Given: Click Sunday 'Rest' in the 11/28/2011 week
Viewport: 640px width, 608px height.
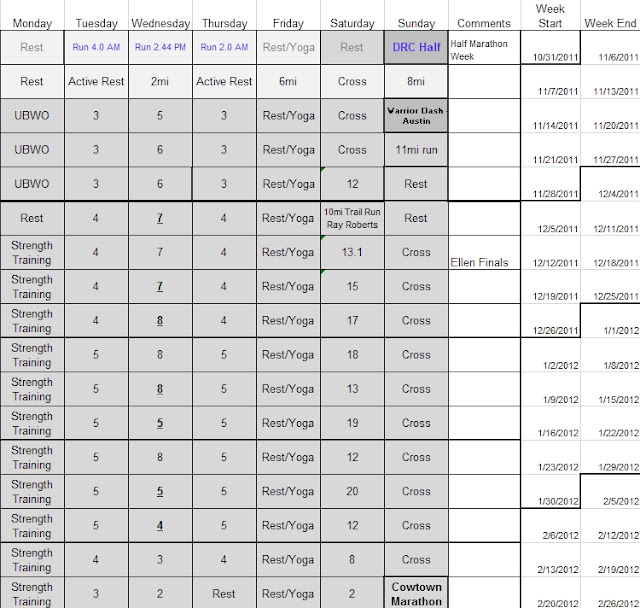Looking at the screenshot, I should [x=416, y=184].
